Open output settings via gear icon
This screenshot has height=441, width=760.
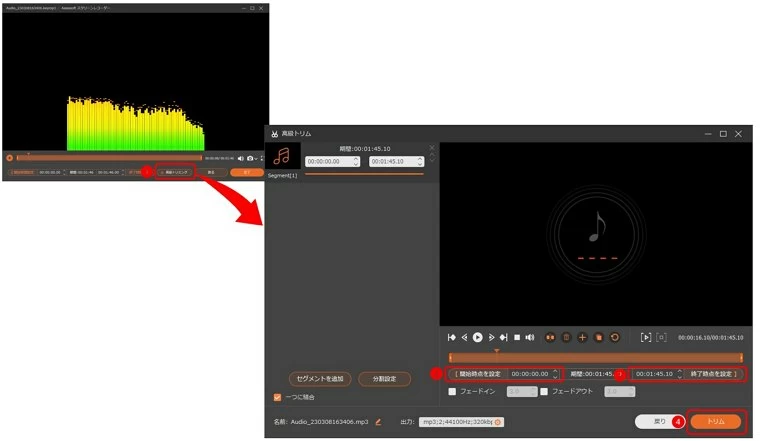(x=498, y=422)
